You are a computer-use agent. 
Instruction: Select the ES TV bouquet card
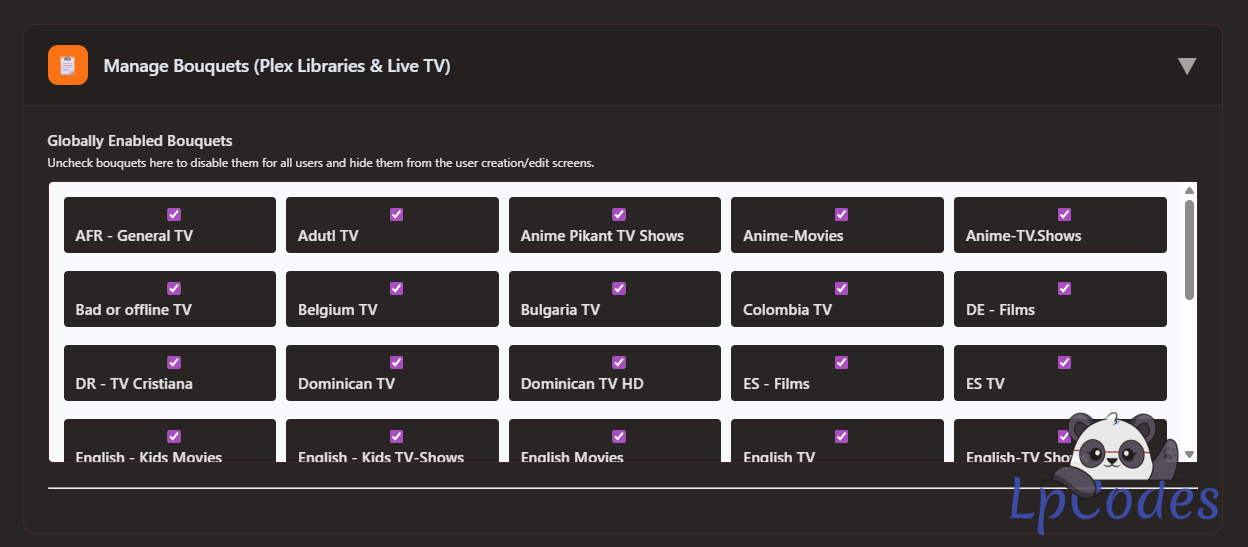pyautogui.click(x=1059, y=373)
